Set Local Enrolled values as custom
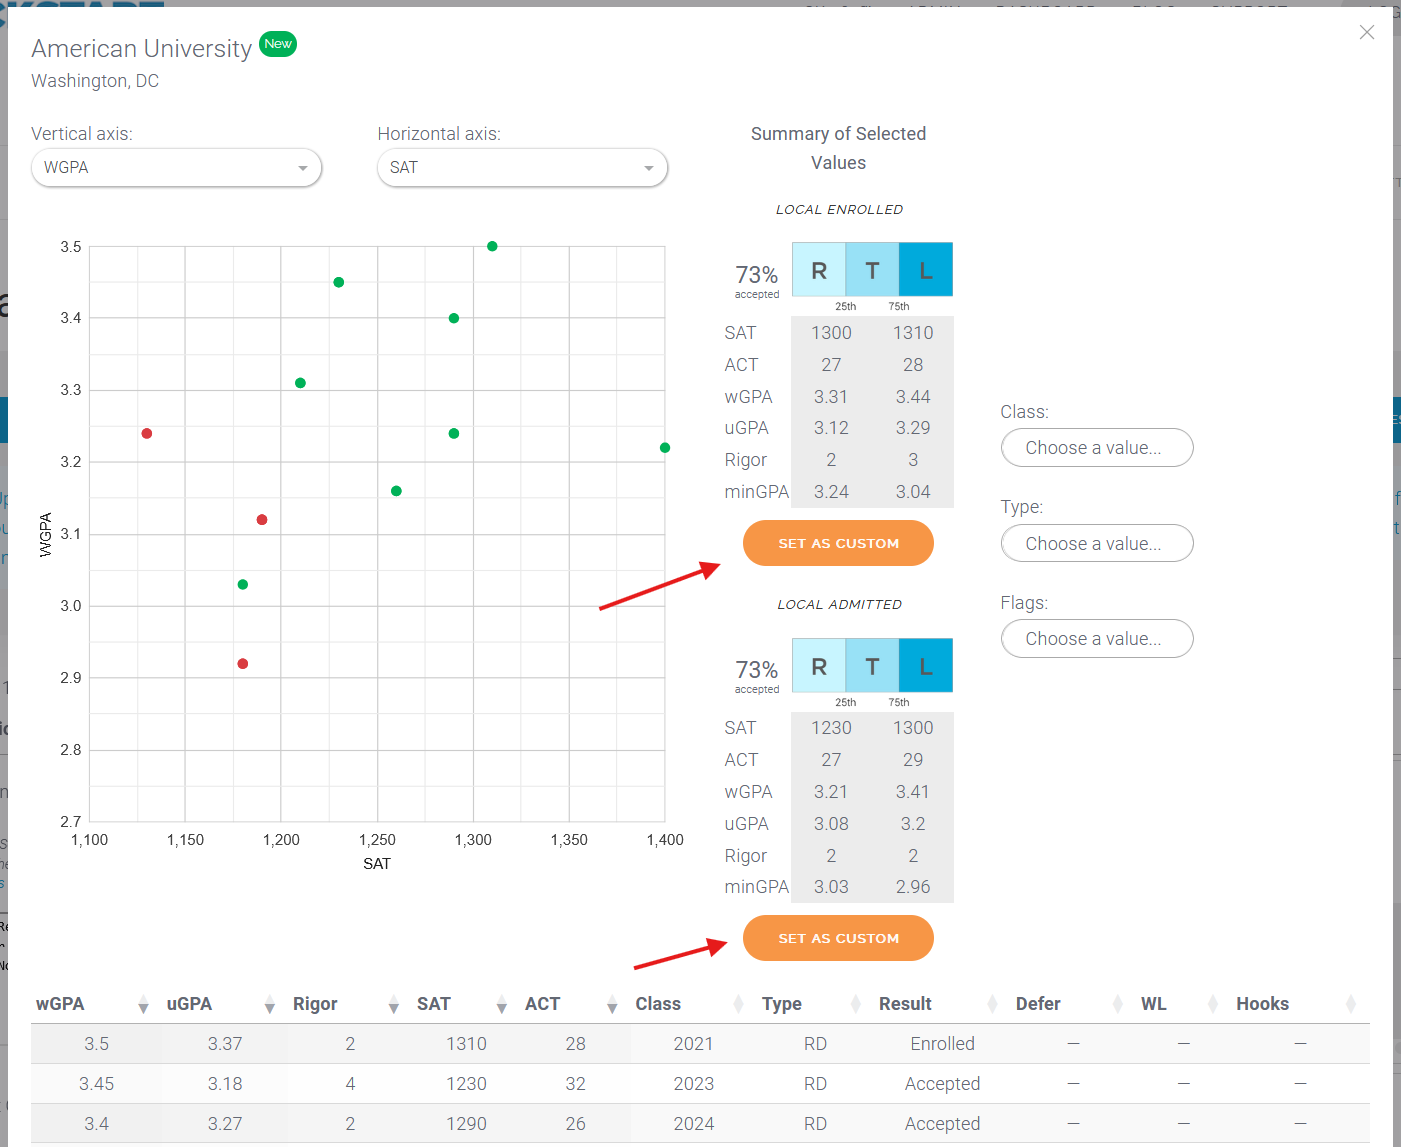Image resolution: width=1401 pixels, height=1147 pixels. click(838, 543)
